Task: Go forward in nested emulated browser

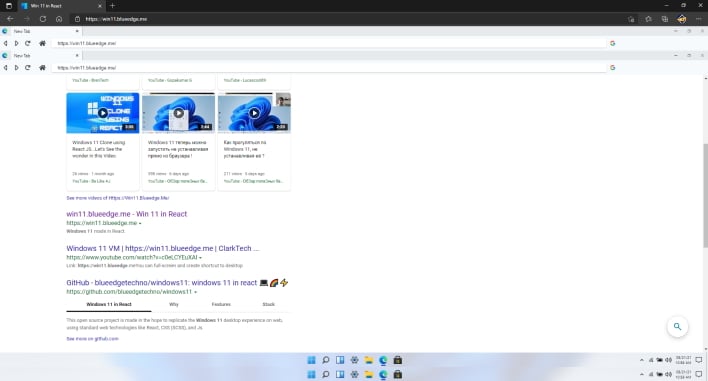Action: coord(17,68)
